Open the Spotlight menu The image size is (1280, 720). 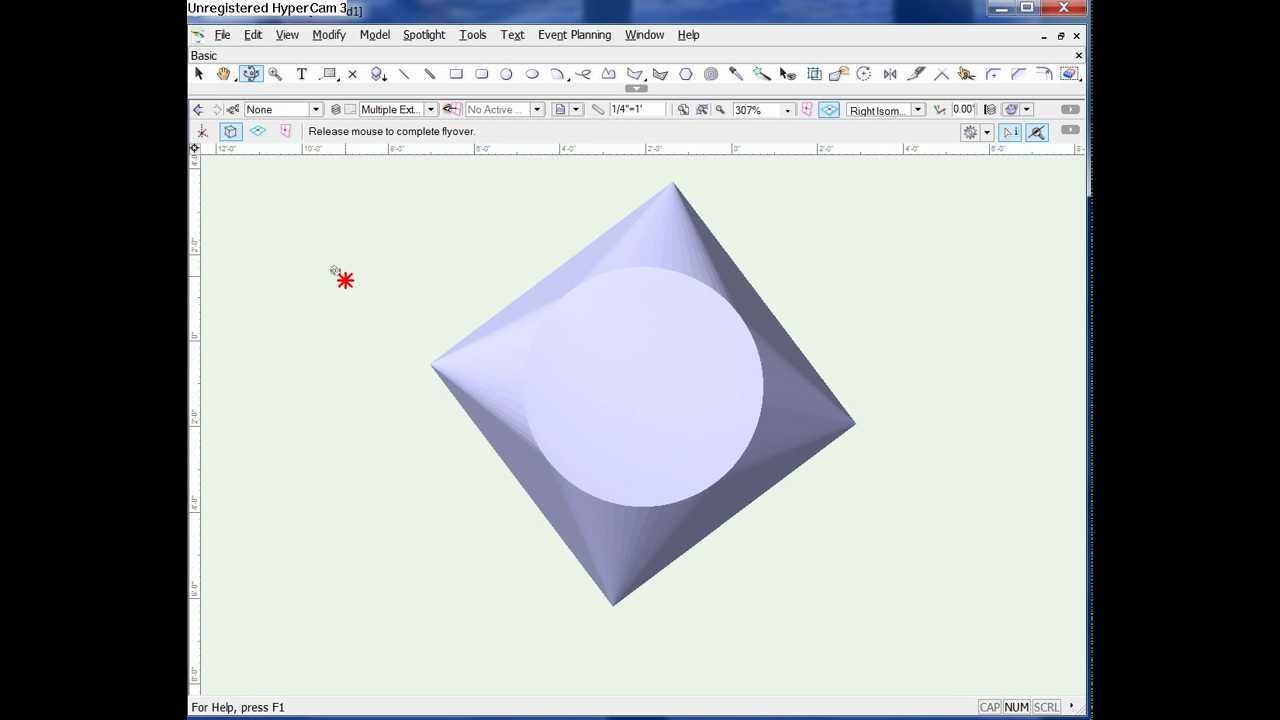click(x=424, y=35)
